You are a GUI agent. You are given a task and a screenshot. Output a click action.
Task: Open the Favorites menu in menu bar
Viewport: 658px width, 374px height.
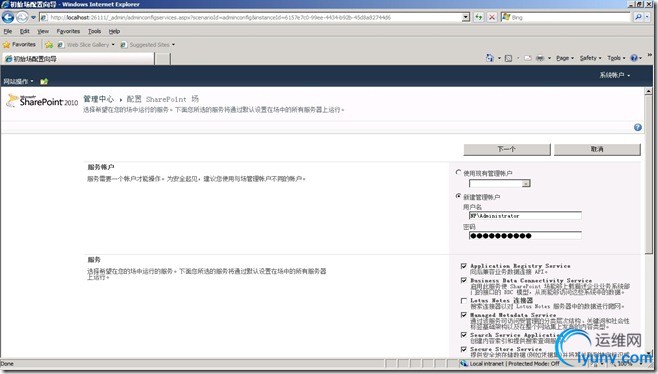coord(68,31)
